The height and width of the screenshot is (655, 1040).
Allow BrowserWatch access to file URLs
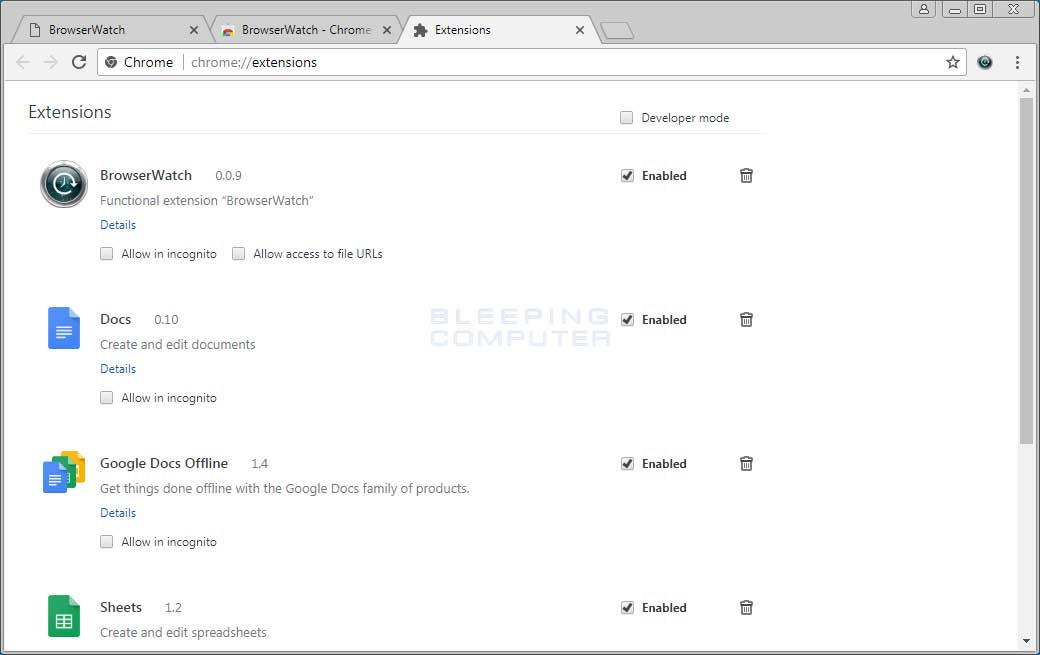coord(239,253)
